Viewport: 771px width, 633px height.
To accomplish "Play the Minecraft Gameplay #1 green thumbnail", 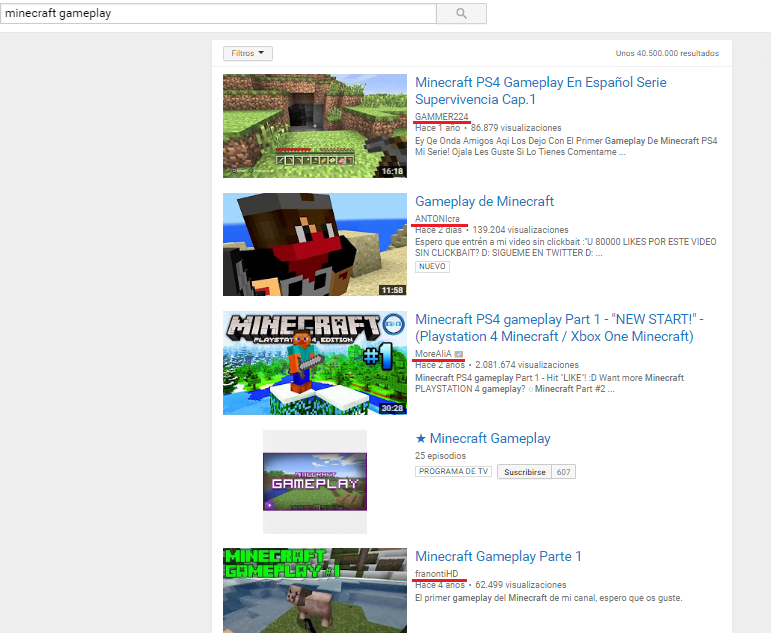I will click(x=314, y=590).
